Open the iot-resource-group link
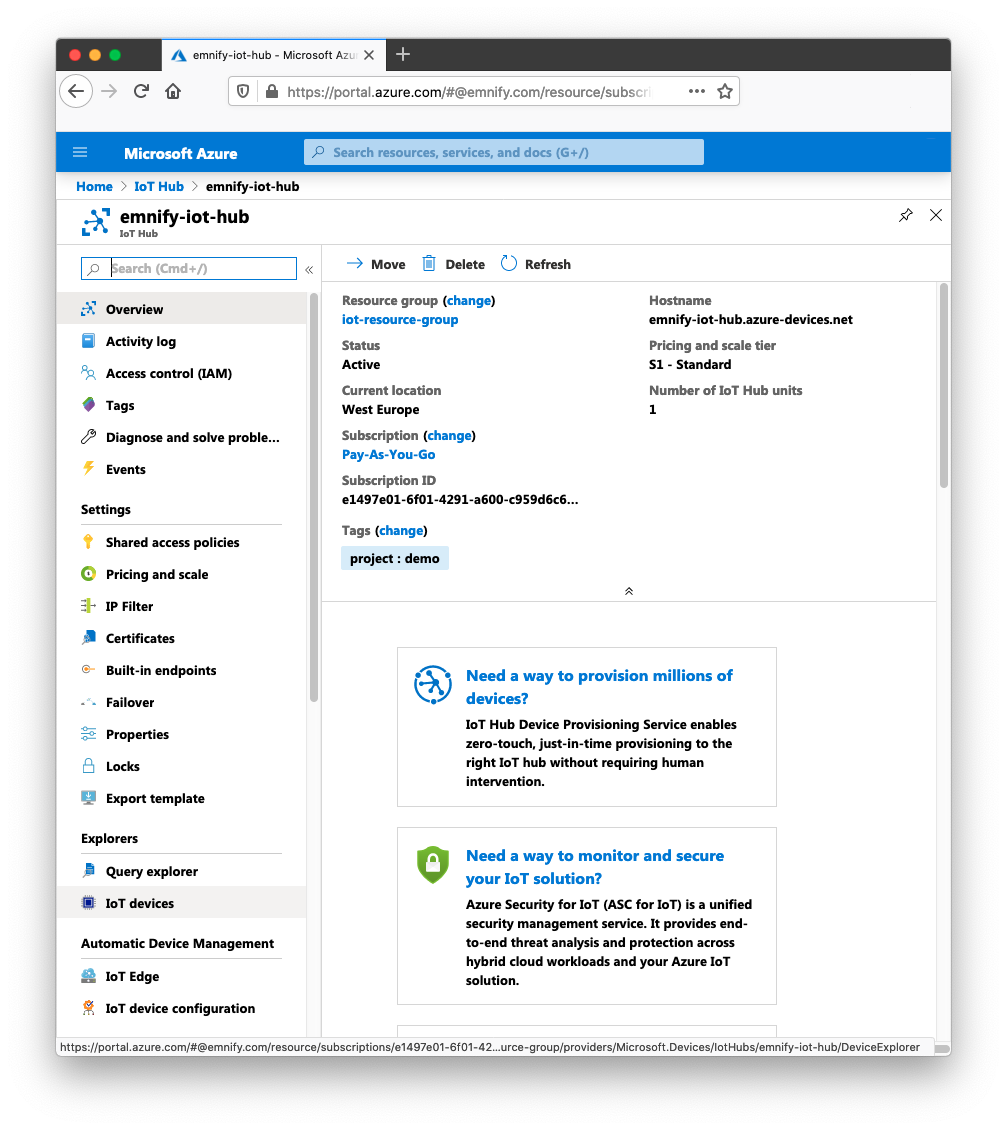This screenshot has height=1130, width=1007. [399, 319]
